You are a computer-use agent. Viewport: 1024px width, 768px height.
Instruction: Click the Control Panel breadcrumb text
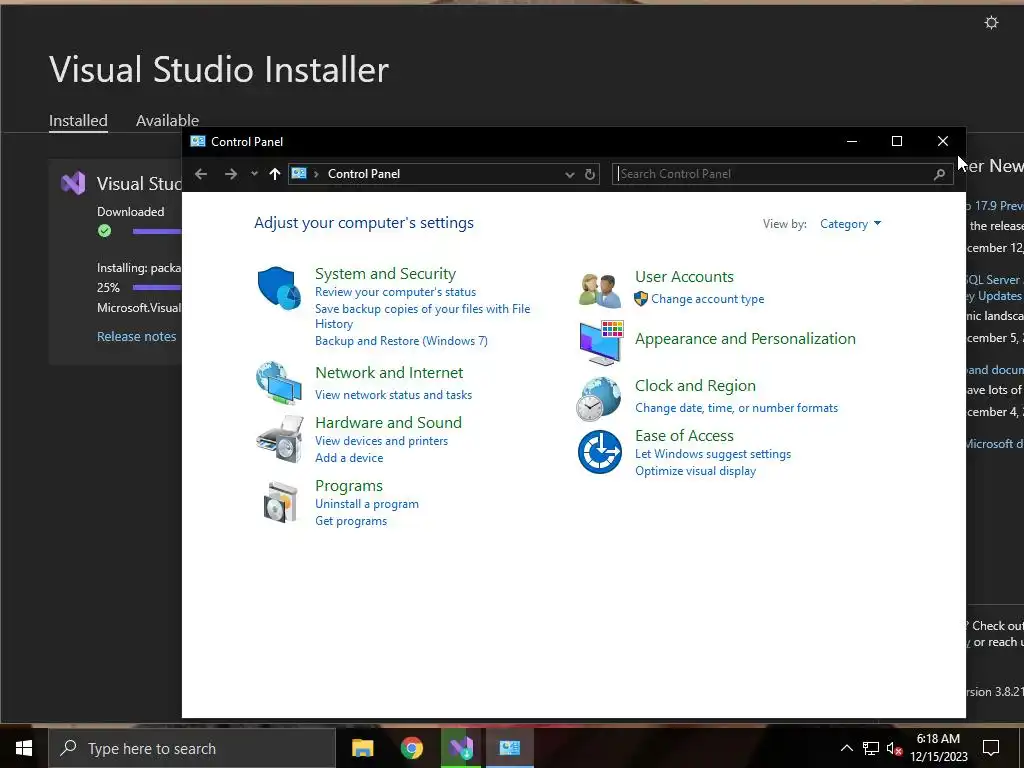pyautogui.click(x=364, y=174)
